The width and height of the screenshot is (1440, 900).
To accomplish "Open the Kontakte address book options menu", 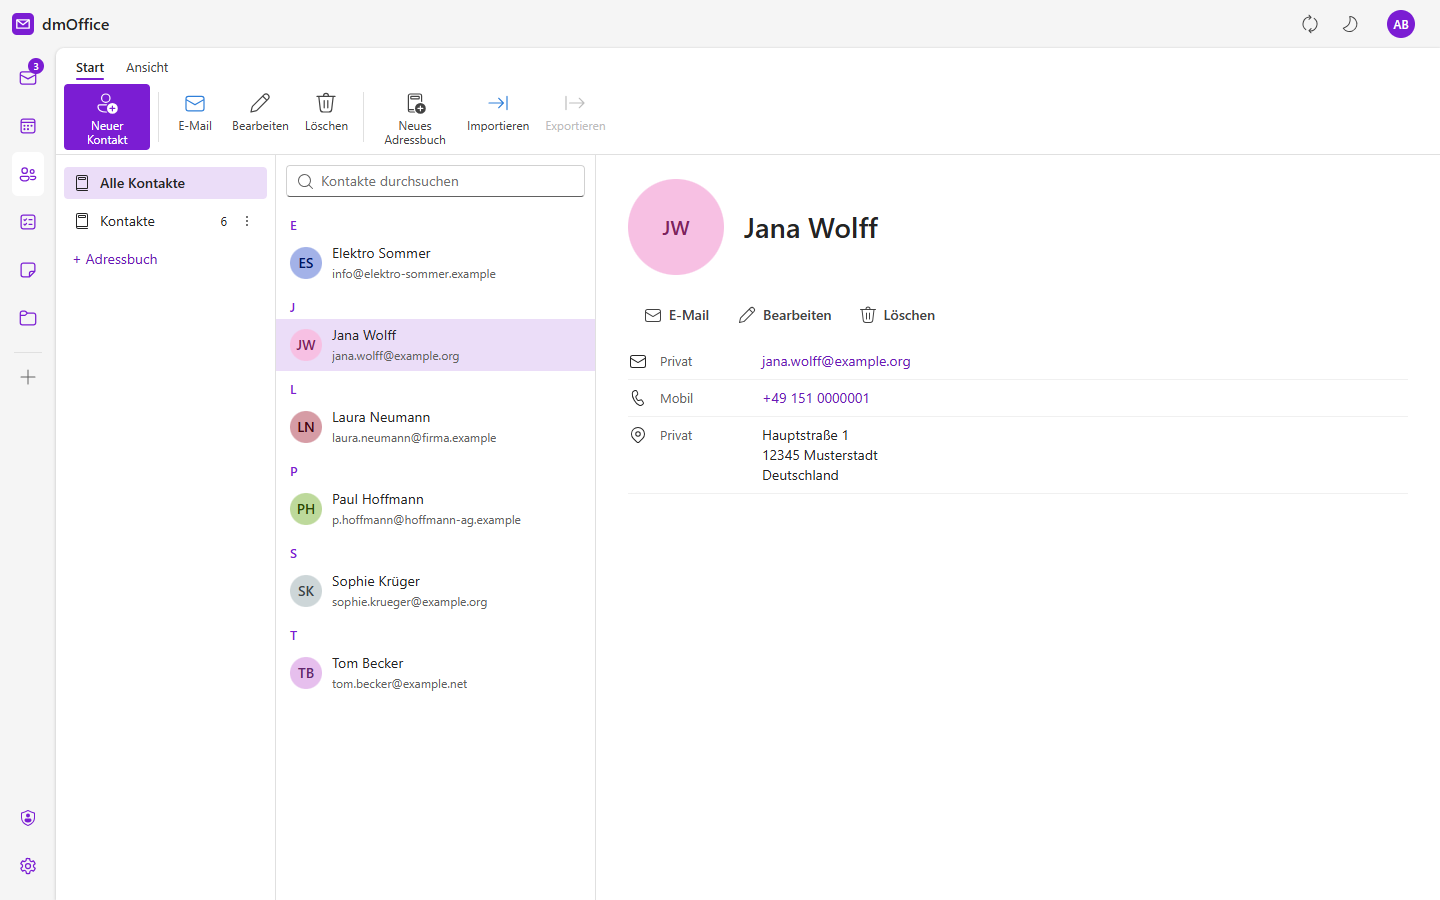I will coord(247,221).
